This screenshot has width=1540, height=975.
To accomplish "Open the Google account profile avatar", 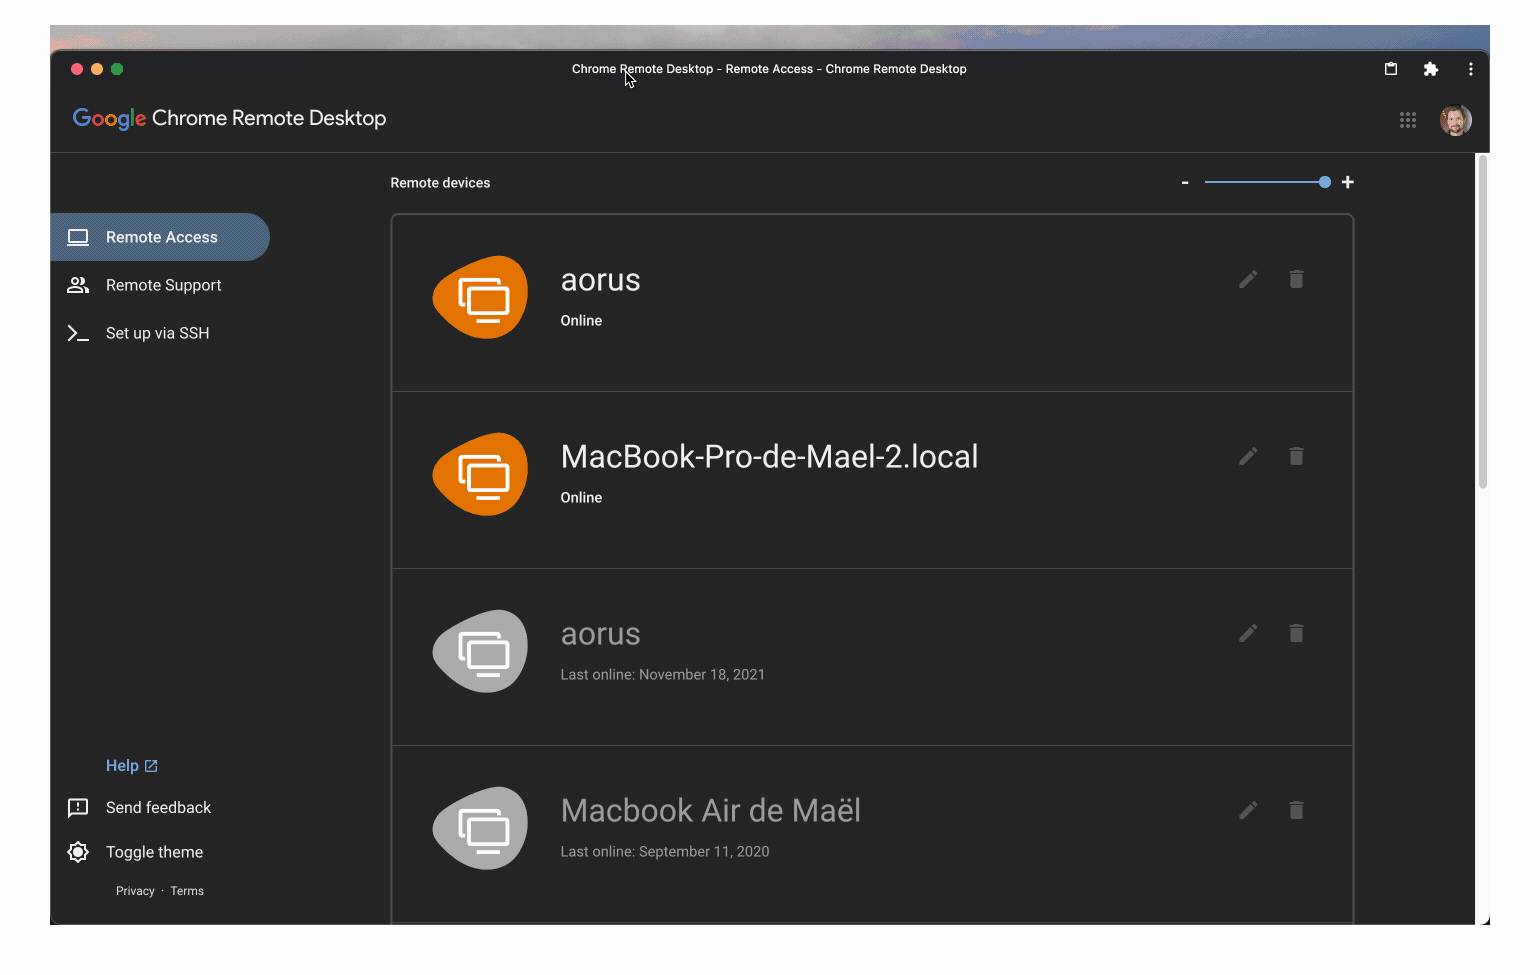I will (1455, 120).
